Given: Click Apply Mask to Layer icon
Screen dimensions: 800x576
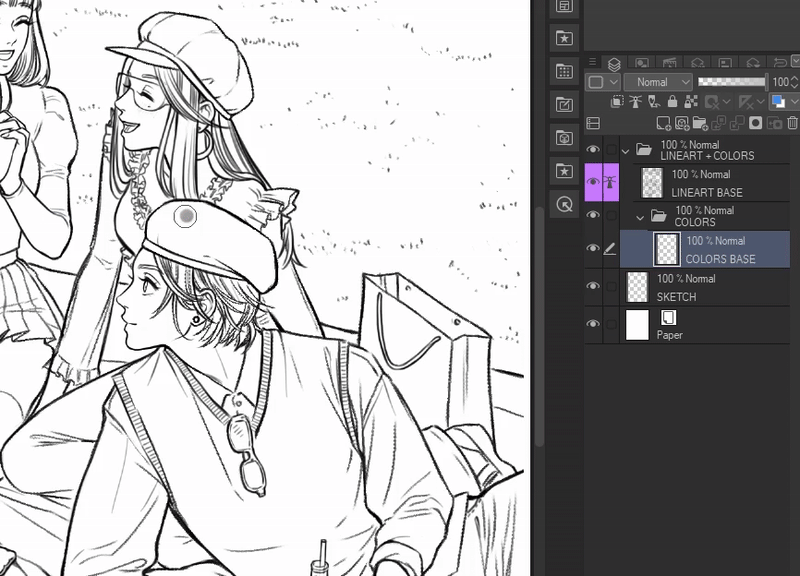Looking at the screenshot, I should (773, 123).
